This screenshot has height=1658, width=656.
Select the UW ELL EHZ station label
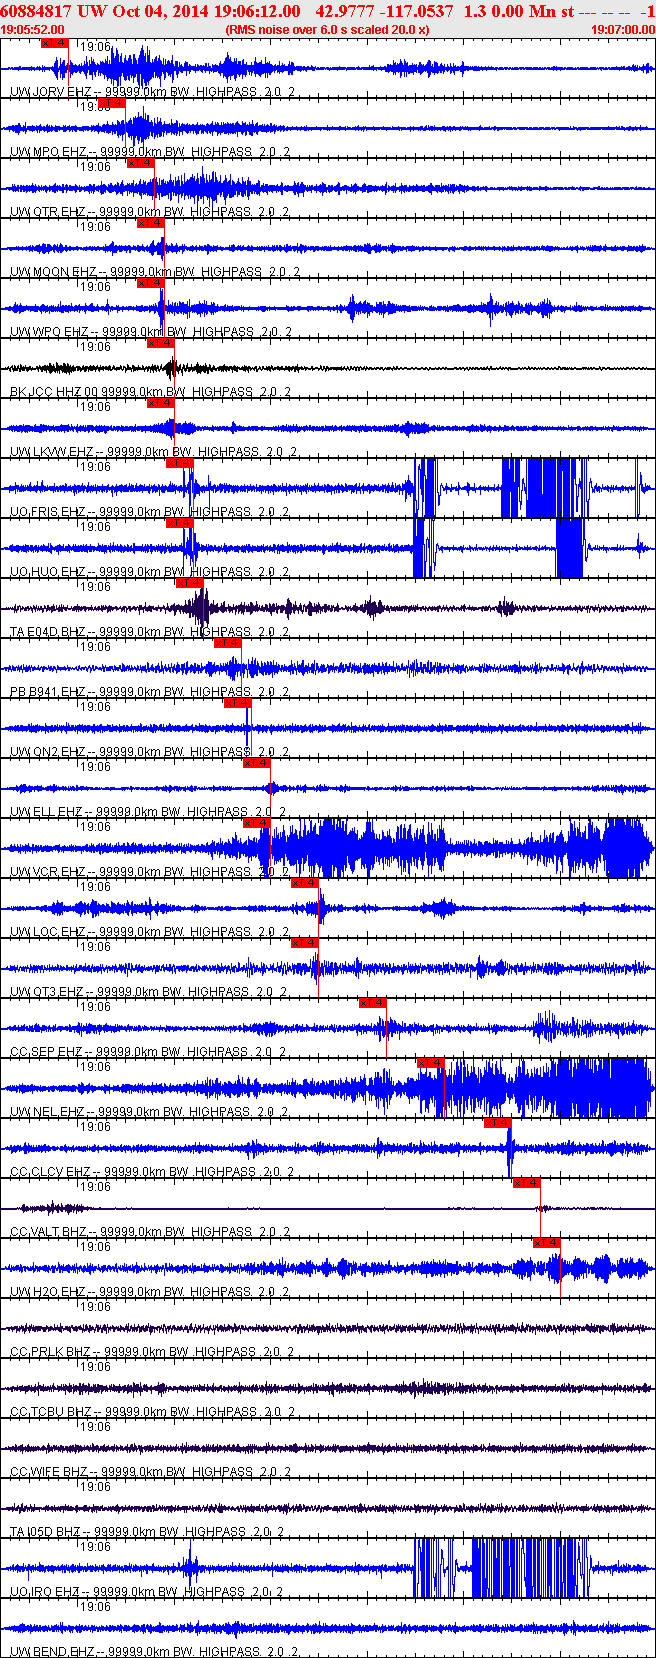pos(147,812)
